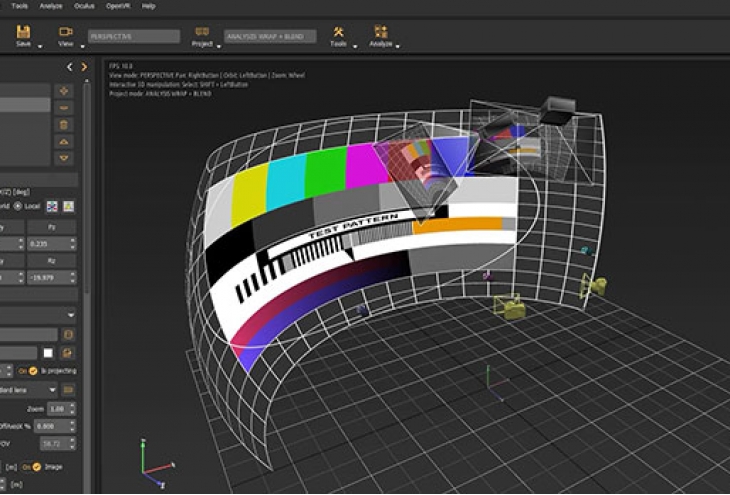This screenshot has width=730, height=495.
Task: Click the orange icon beside lens dropdown
Action: pos(68,390)
